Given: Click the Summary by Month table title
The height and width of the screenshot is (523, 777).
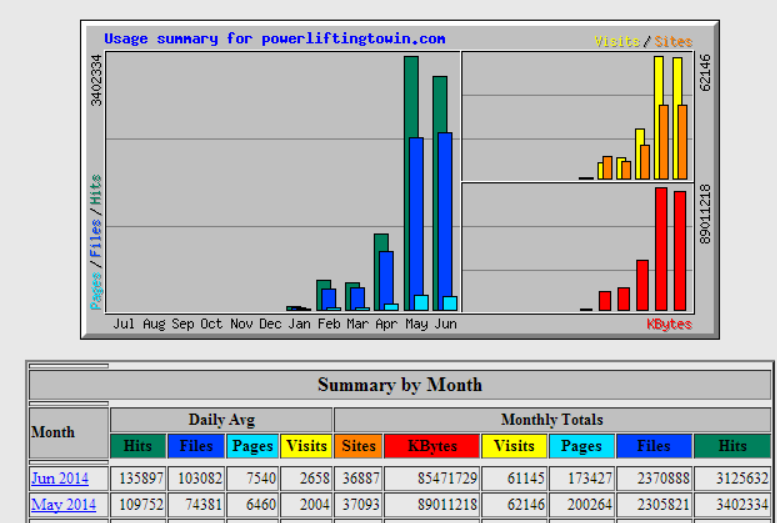Looking at the screenshot, I should pos(400,385).
